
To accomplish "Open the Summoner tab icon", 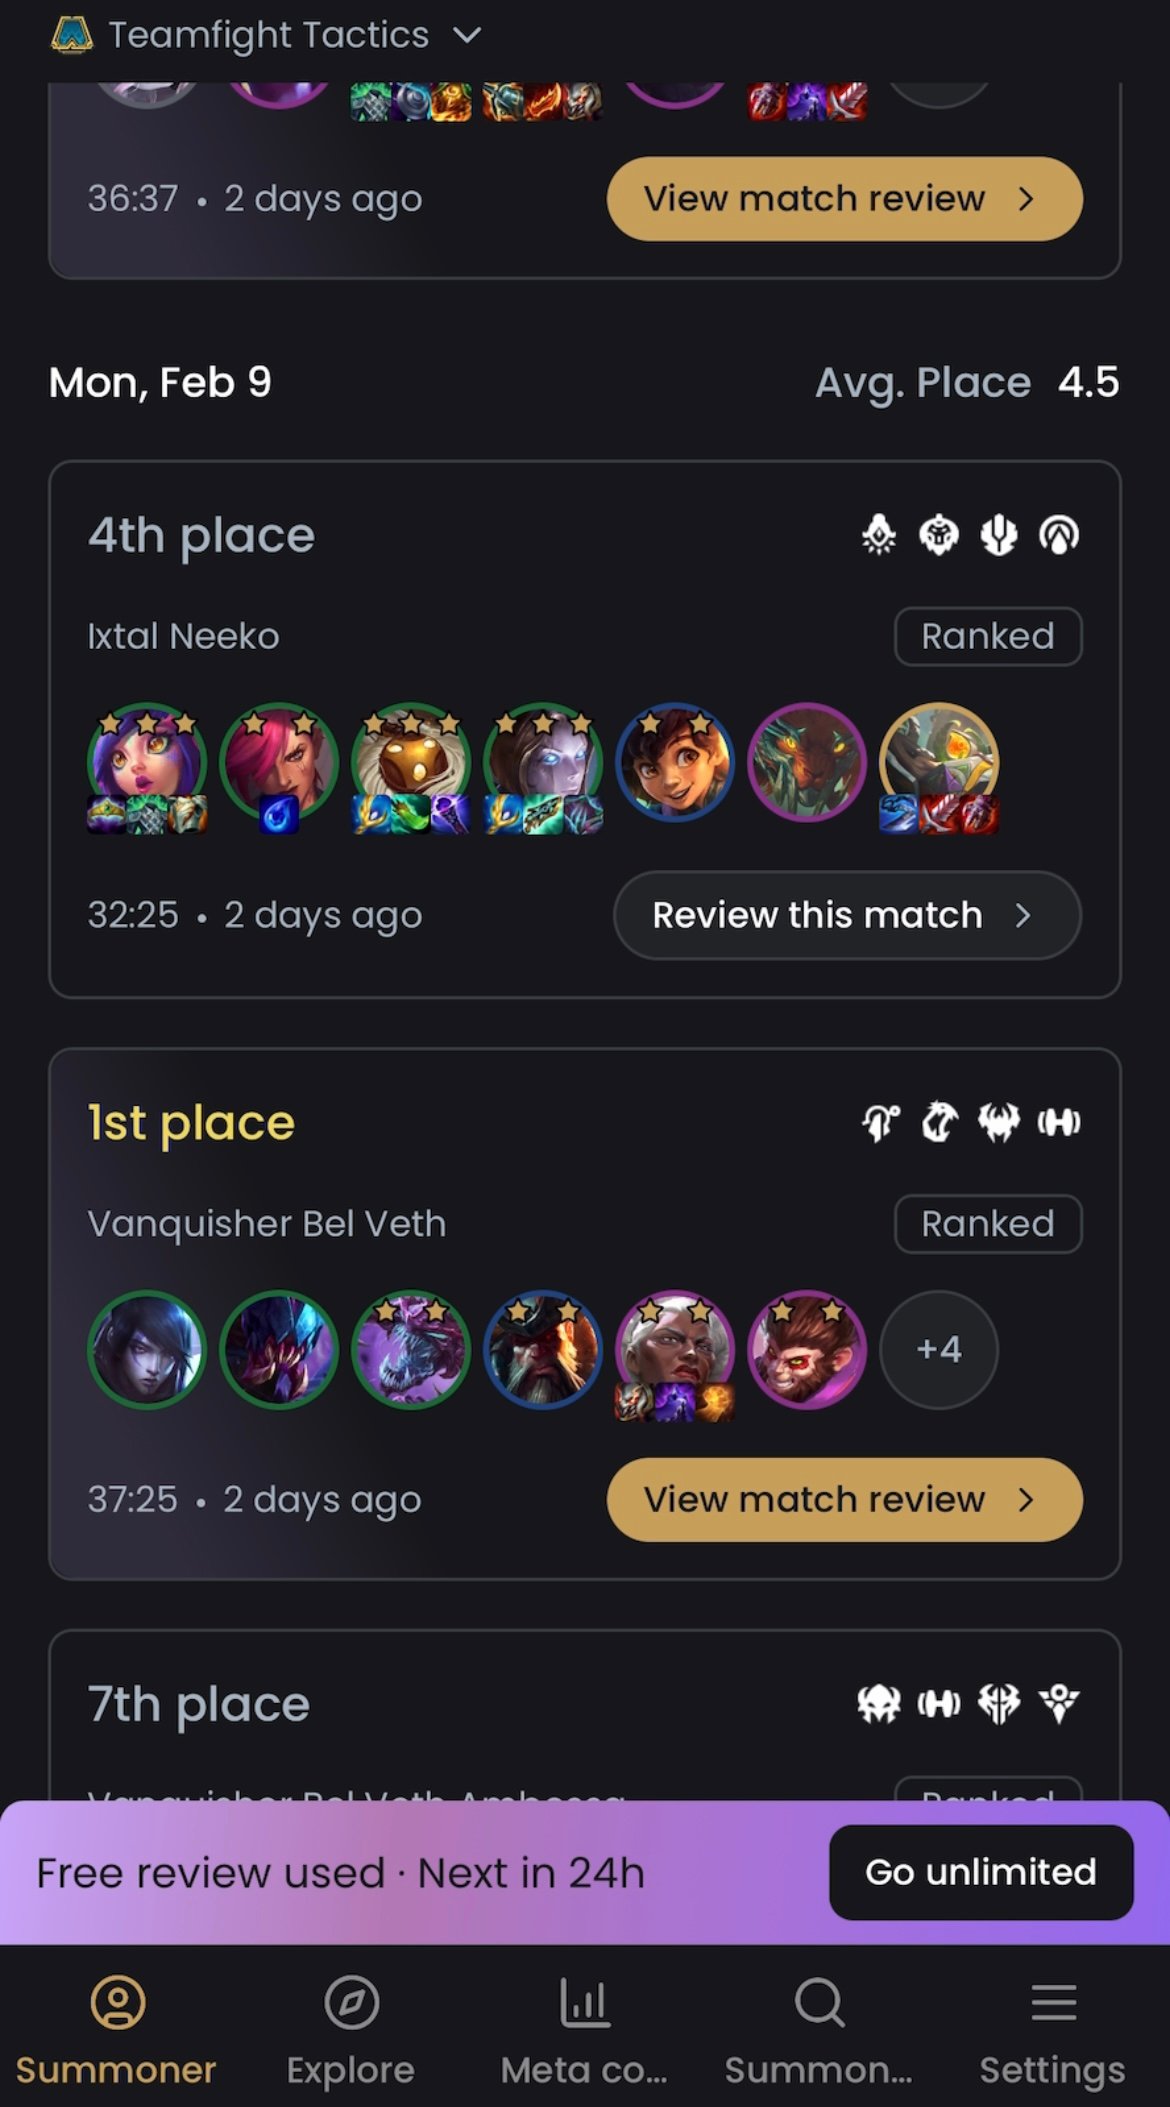I will pos(117,2002).
